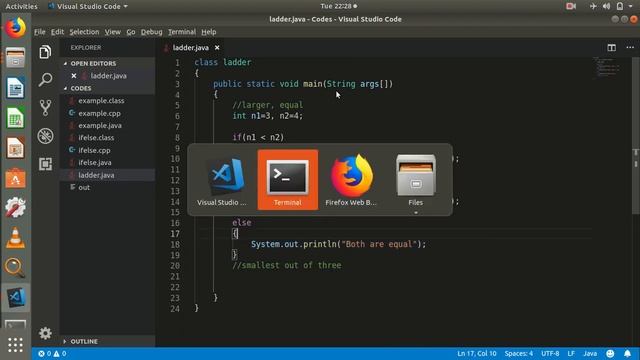Image resolution: width=640 pixels, height=360 pixels.
Task: Close ladder.java in Open Editors list
Action: pos(73,76)
